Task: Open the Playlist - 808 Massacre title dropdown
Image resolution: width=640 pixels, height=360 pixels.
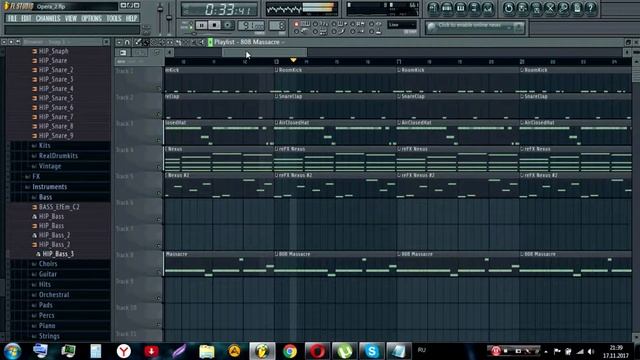Action: click(249, 42)
